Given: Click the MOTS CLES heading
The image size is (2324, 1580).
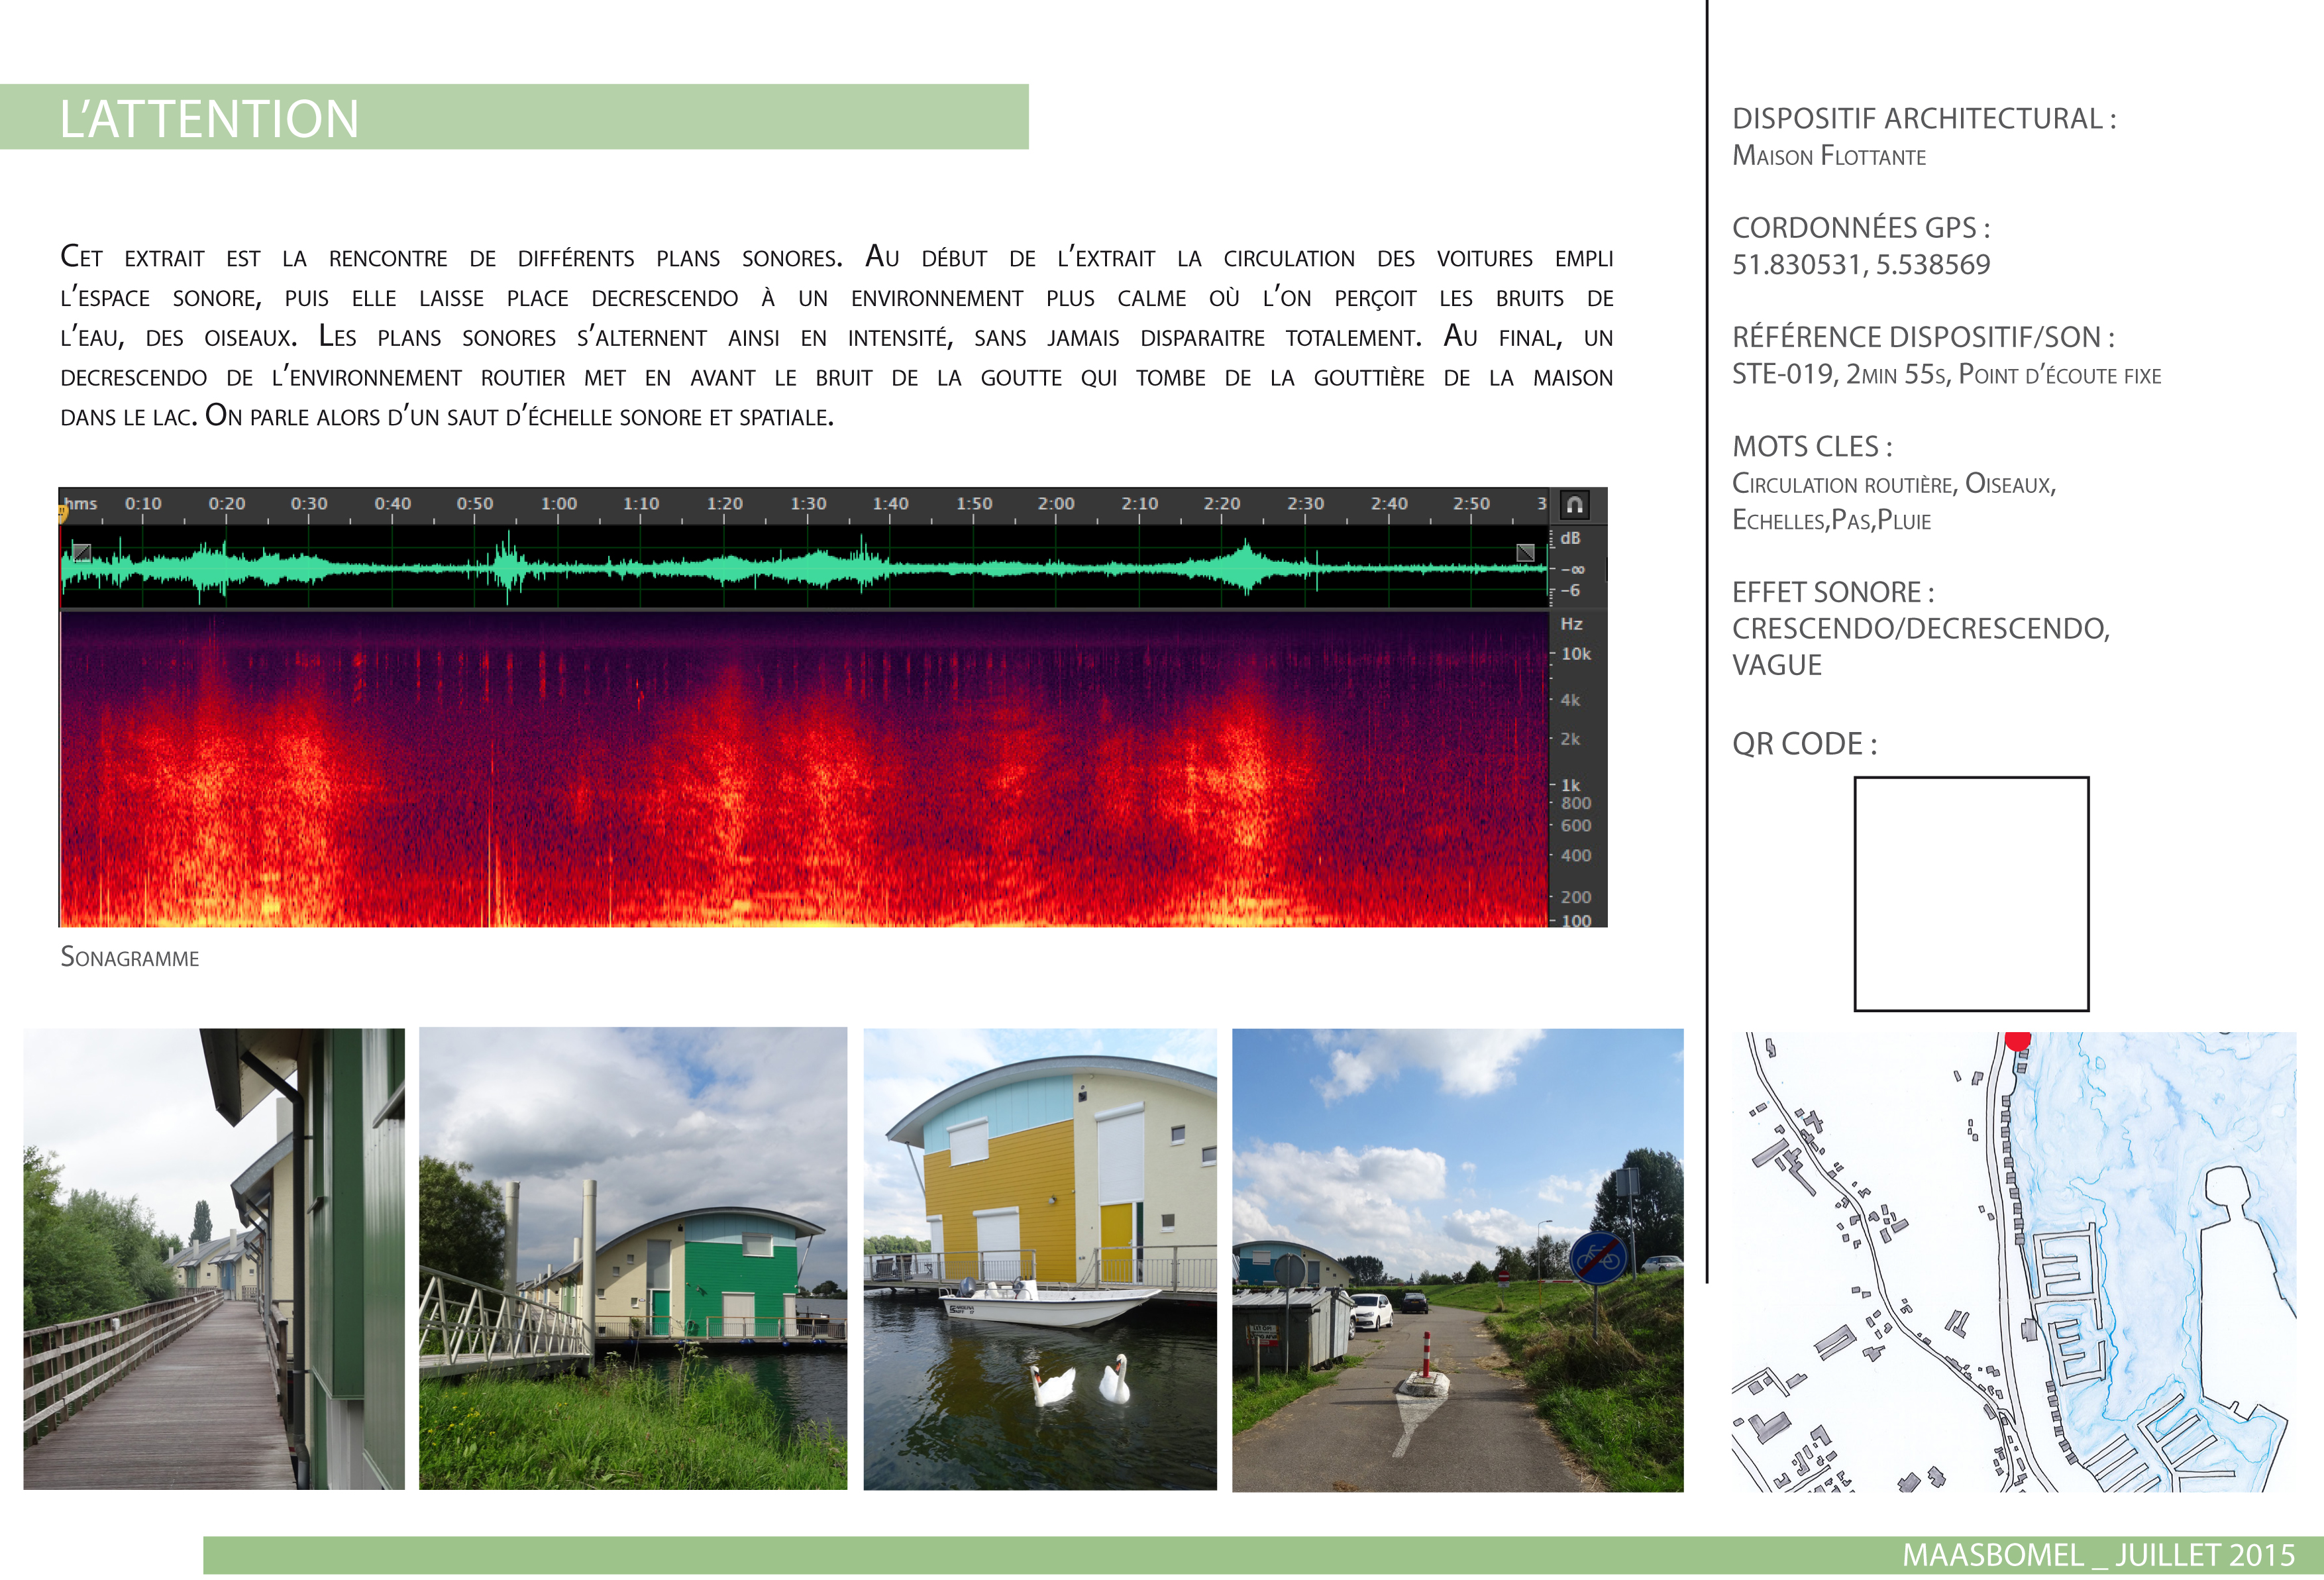Looking at the screenshot, I should point(1812,446).
